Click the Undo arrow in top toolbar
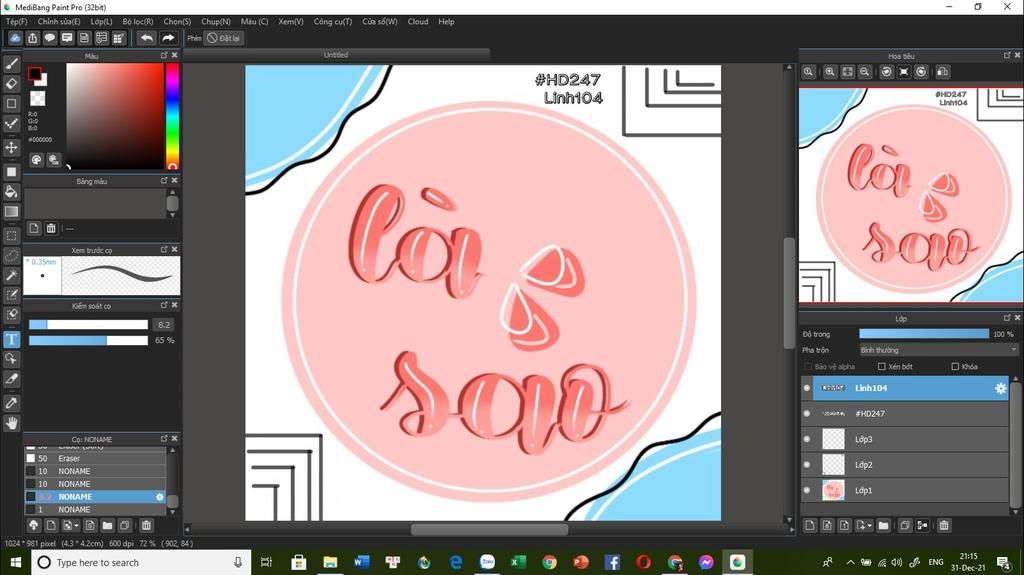The width and height of the screenshot is (1024, 575). pos(147,38)
